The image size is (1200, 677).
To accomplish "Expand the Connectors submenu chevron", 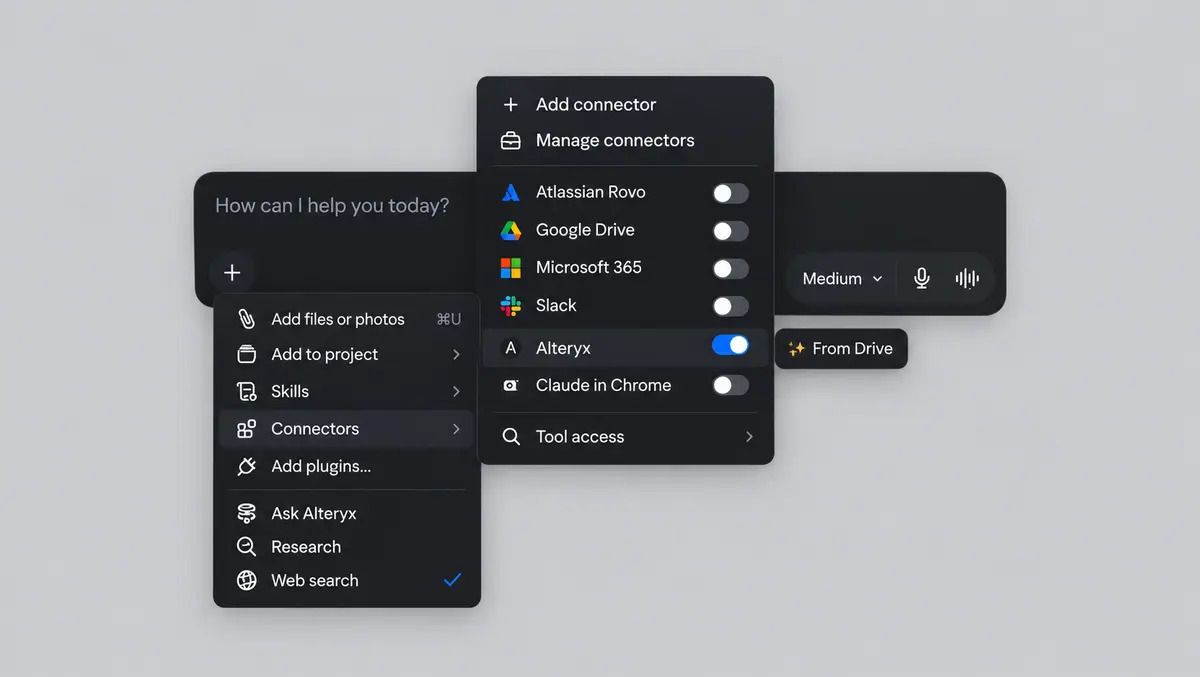I will pos(456,429).
